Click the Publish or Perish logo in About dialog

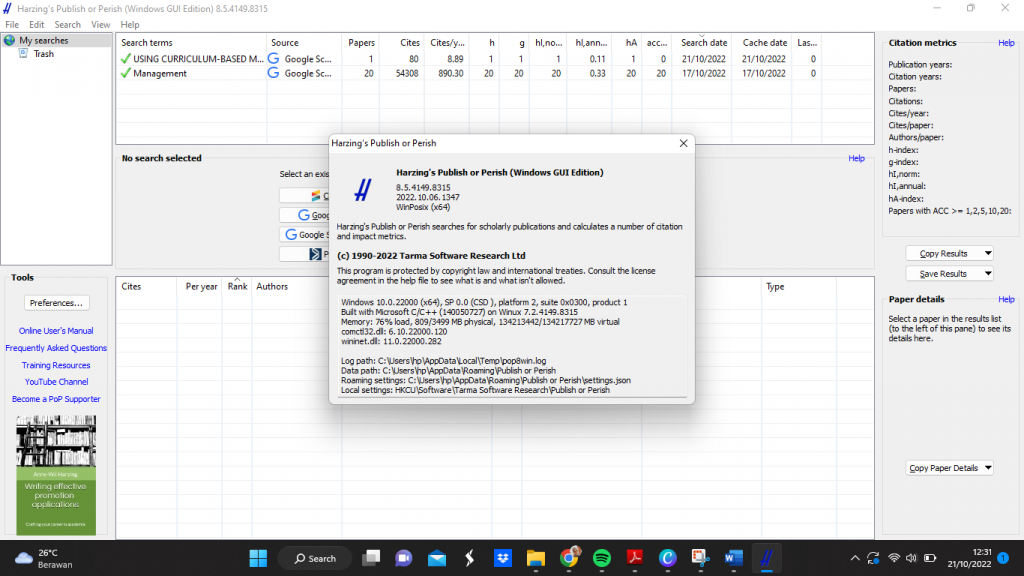(x=362, y=190)
